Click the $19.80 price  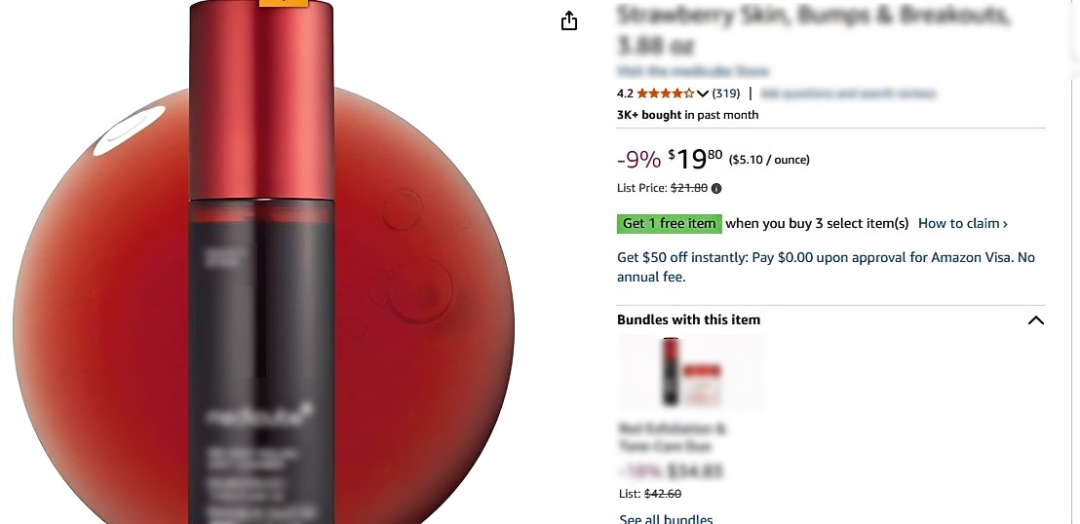[x=695, y=159]
